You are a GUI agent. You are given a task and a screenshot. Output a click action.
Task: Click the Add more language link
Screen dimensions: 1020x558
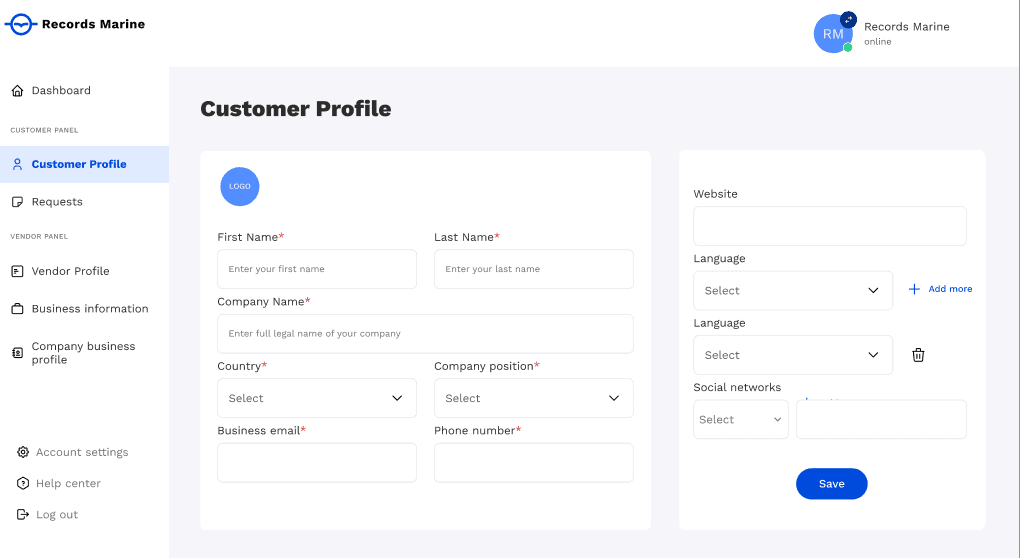(x=940, y=289)
